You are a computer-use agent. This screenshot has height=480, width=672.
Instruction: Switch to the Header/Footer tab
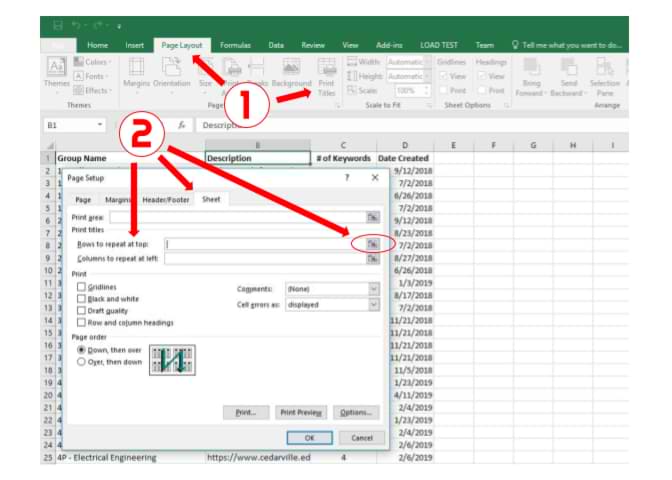click(x=164, y=200)
